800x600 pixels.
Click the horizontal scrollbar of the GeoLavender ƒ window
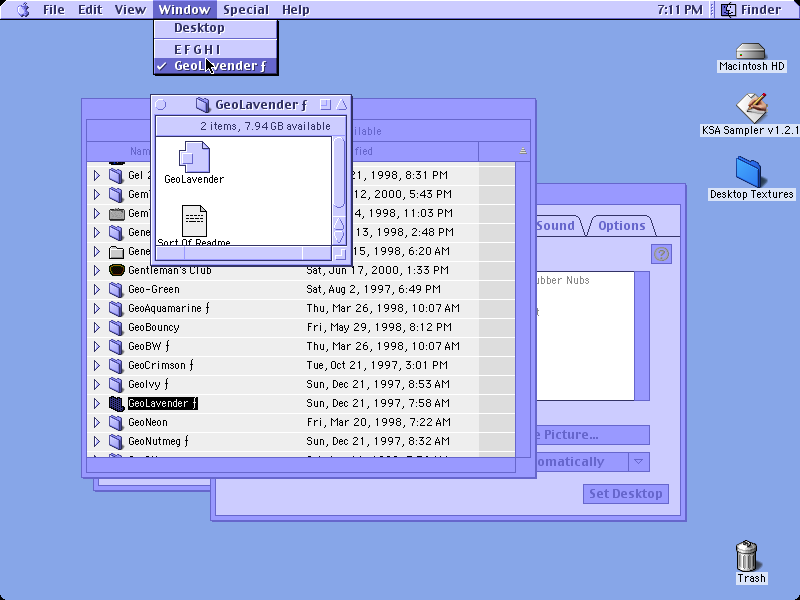tap(243, 253)
